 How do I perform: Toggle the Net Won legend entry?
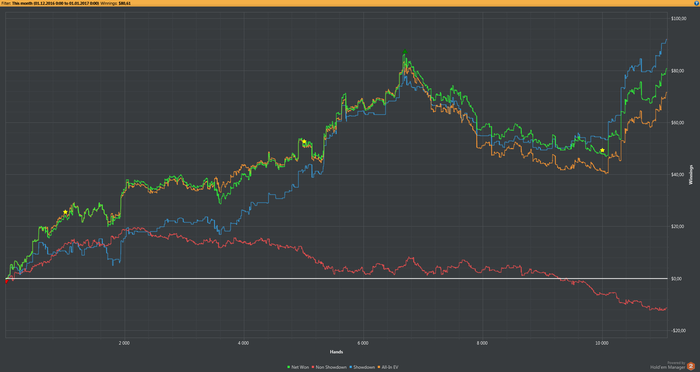pyautogui.click(x=298, y=367)
